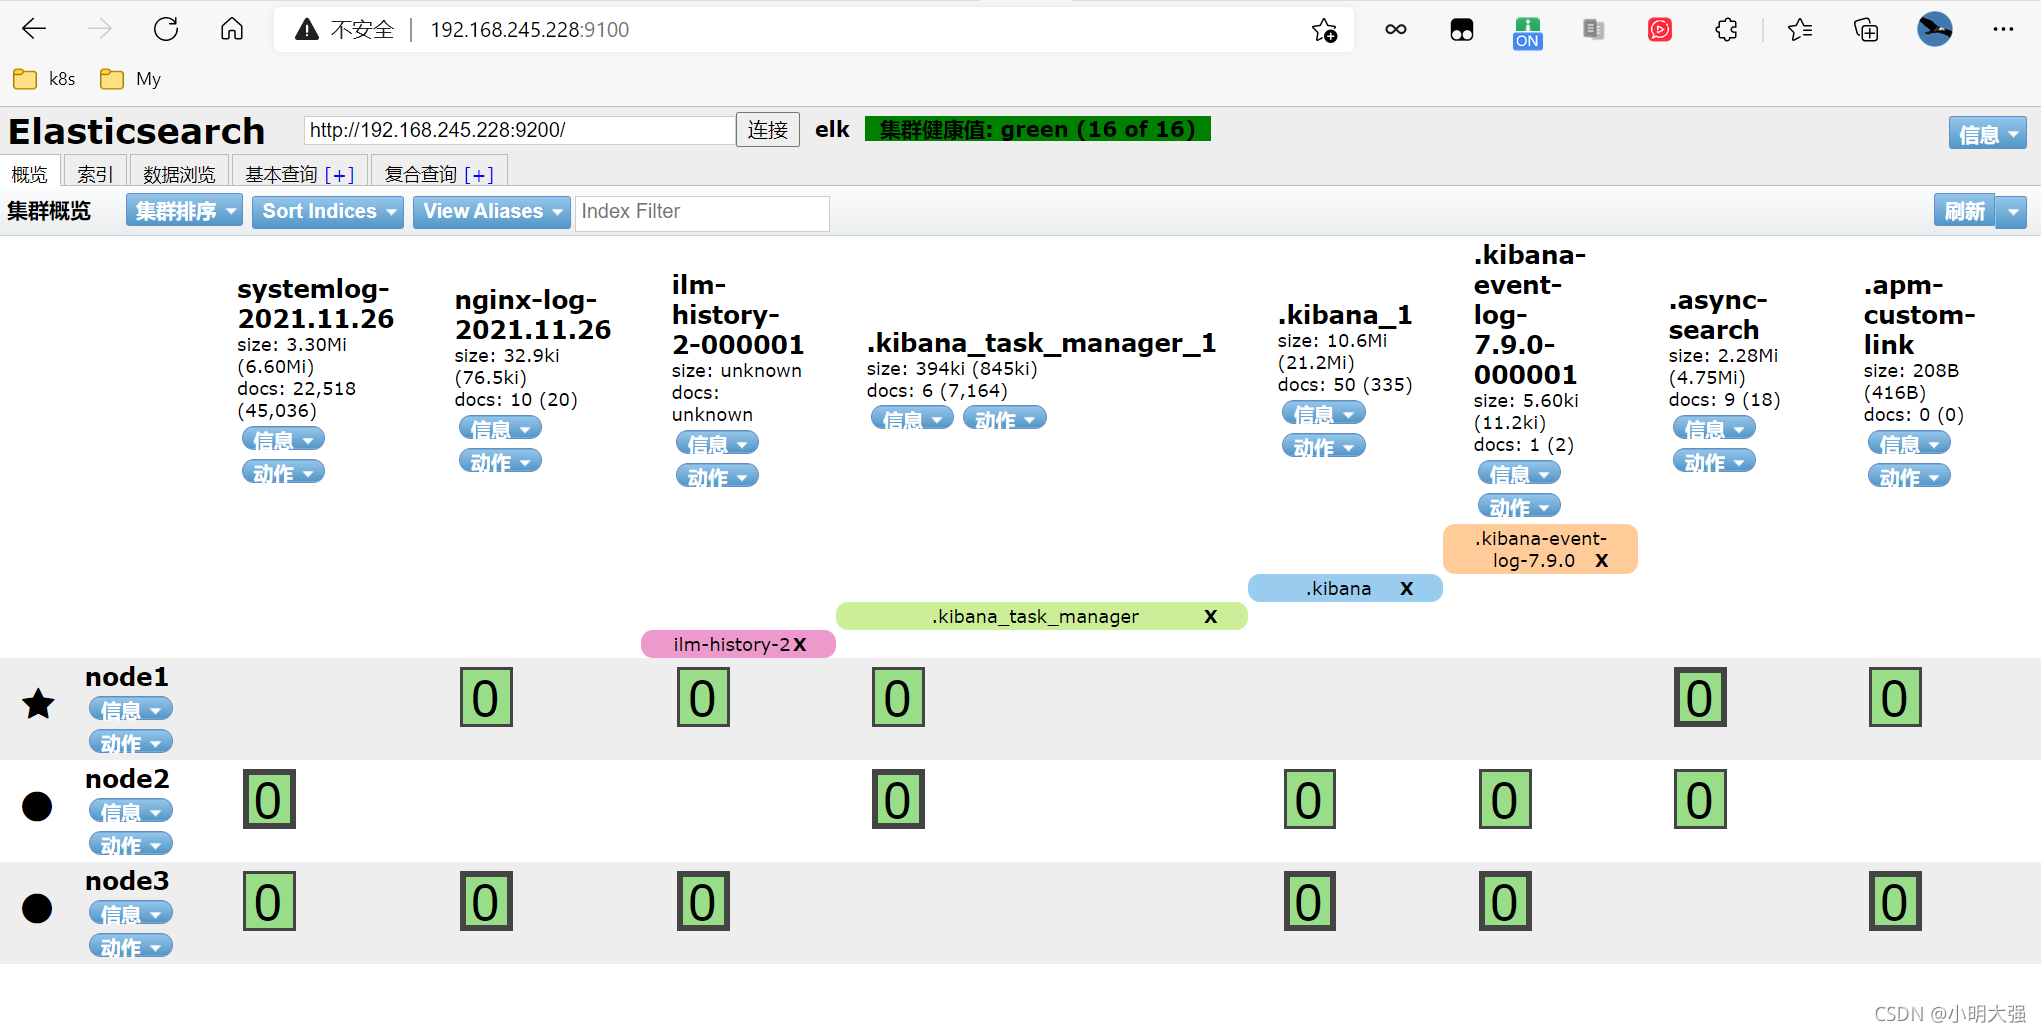Image resolution: width=2041 pixels, height=1032 pixels.
Task: Remove the ilm-history-2 alias with X
Action: 800,645
